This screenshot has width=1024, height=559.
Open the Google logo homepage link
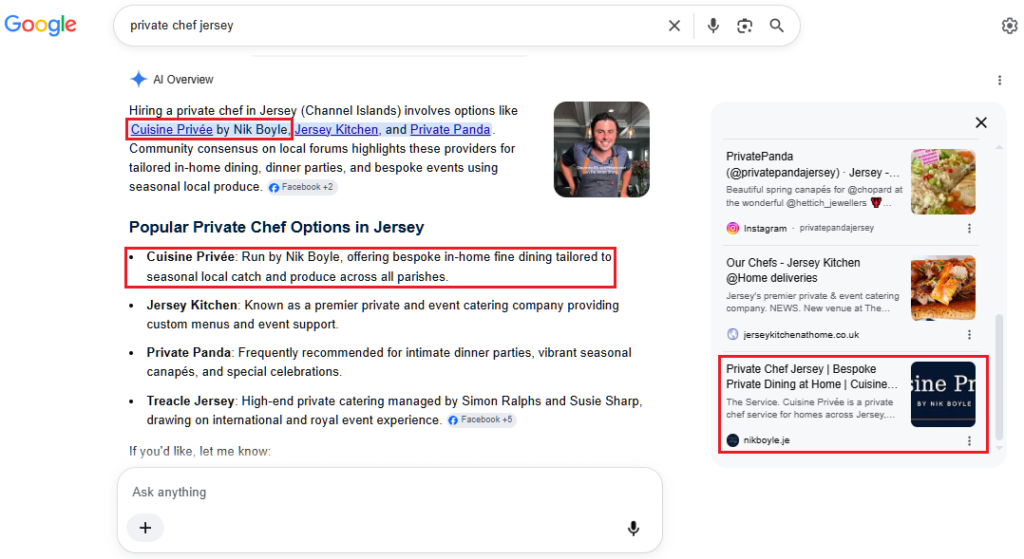(40, 25)
